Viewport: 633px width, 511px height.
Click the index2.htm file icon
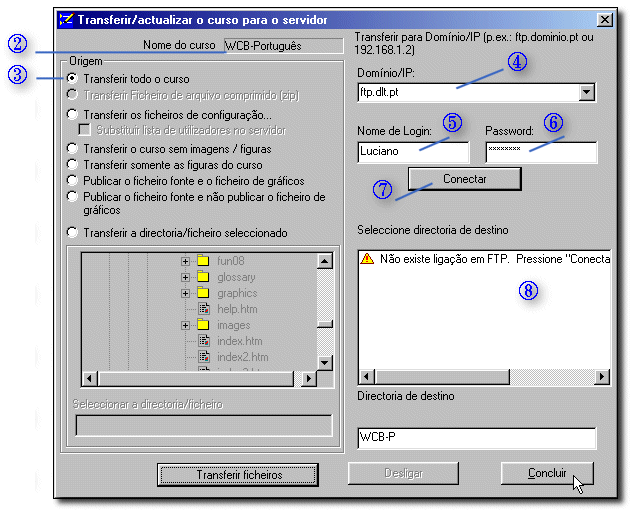(203, 357)
